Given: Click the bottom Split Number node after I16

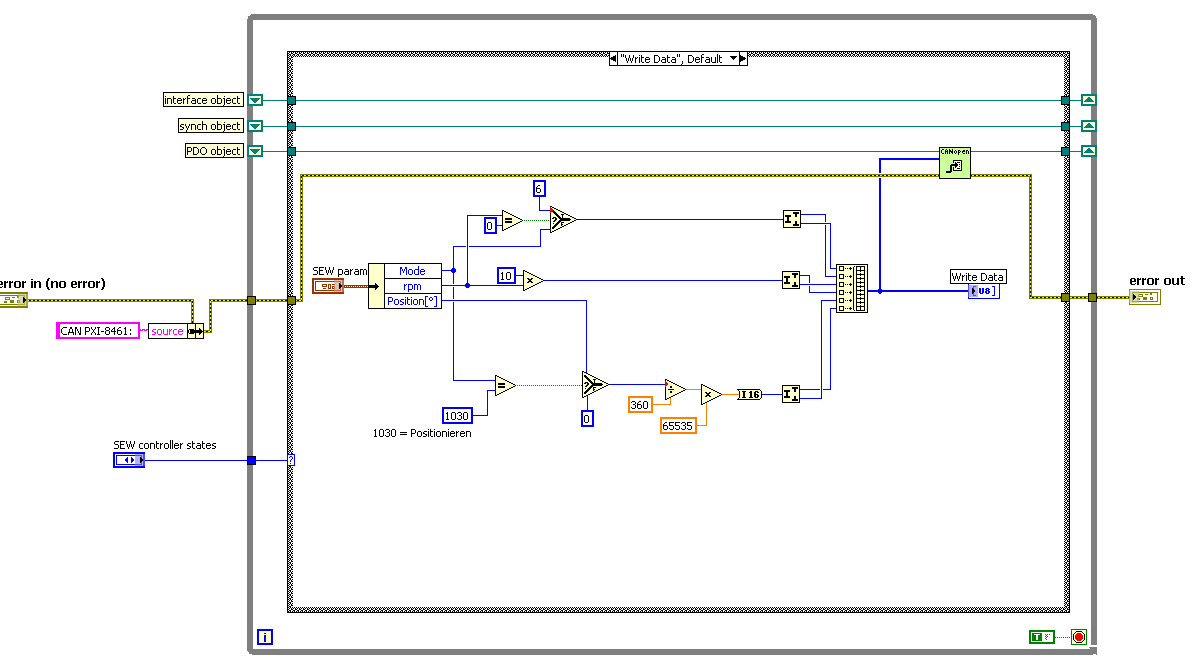Looking at the screenshot, I should pos(792,394).
